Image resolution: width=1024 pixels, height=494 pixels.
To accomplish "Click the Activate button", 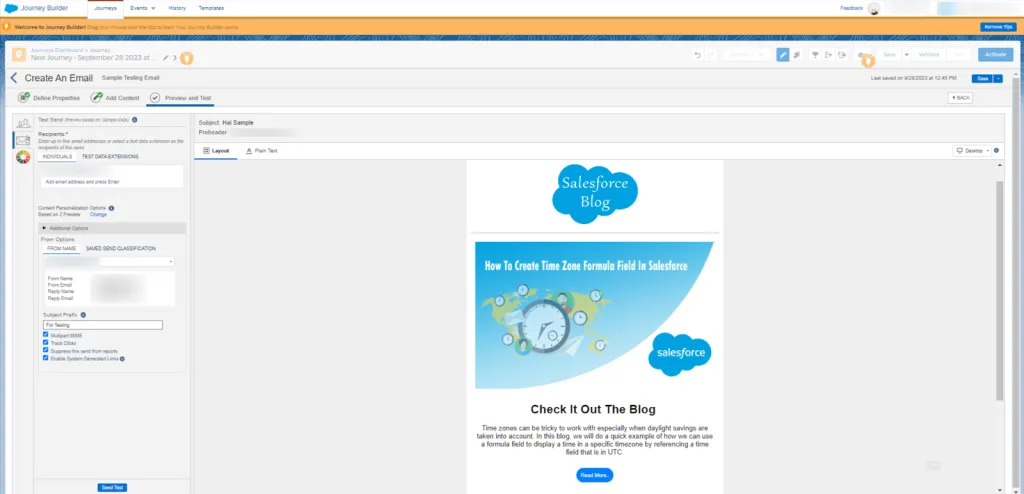I will tap(995, 55).
